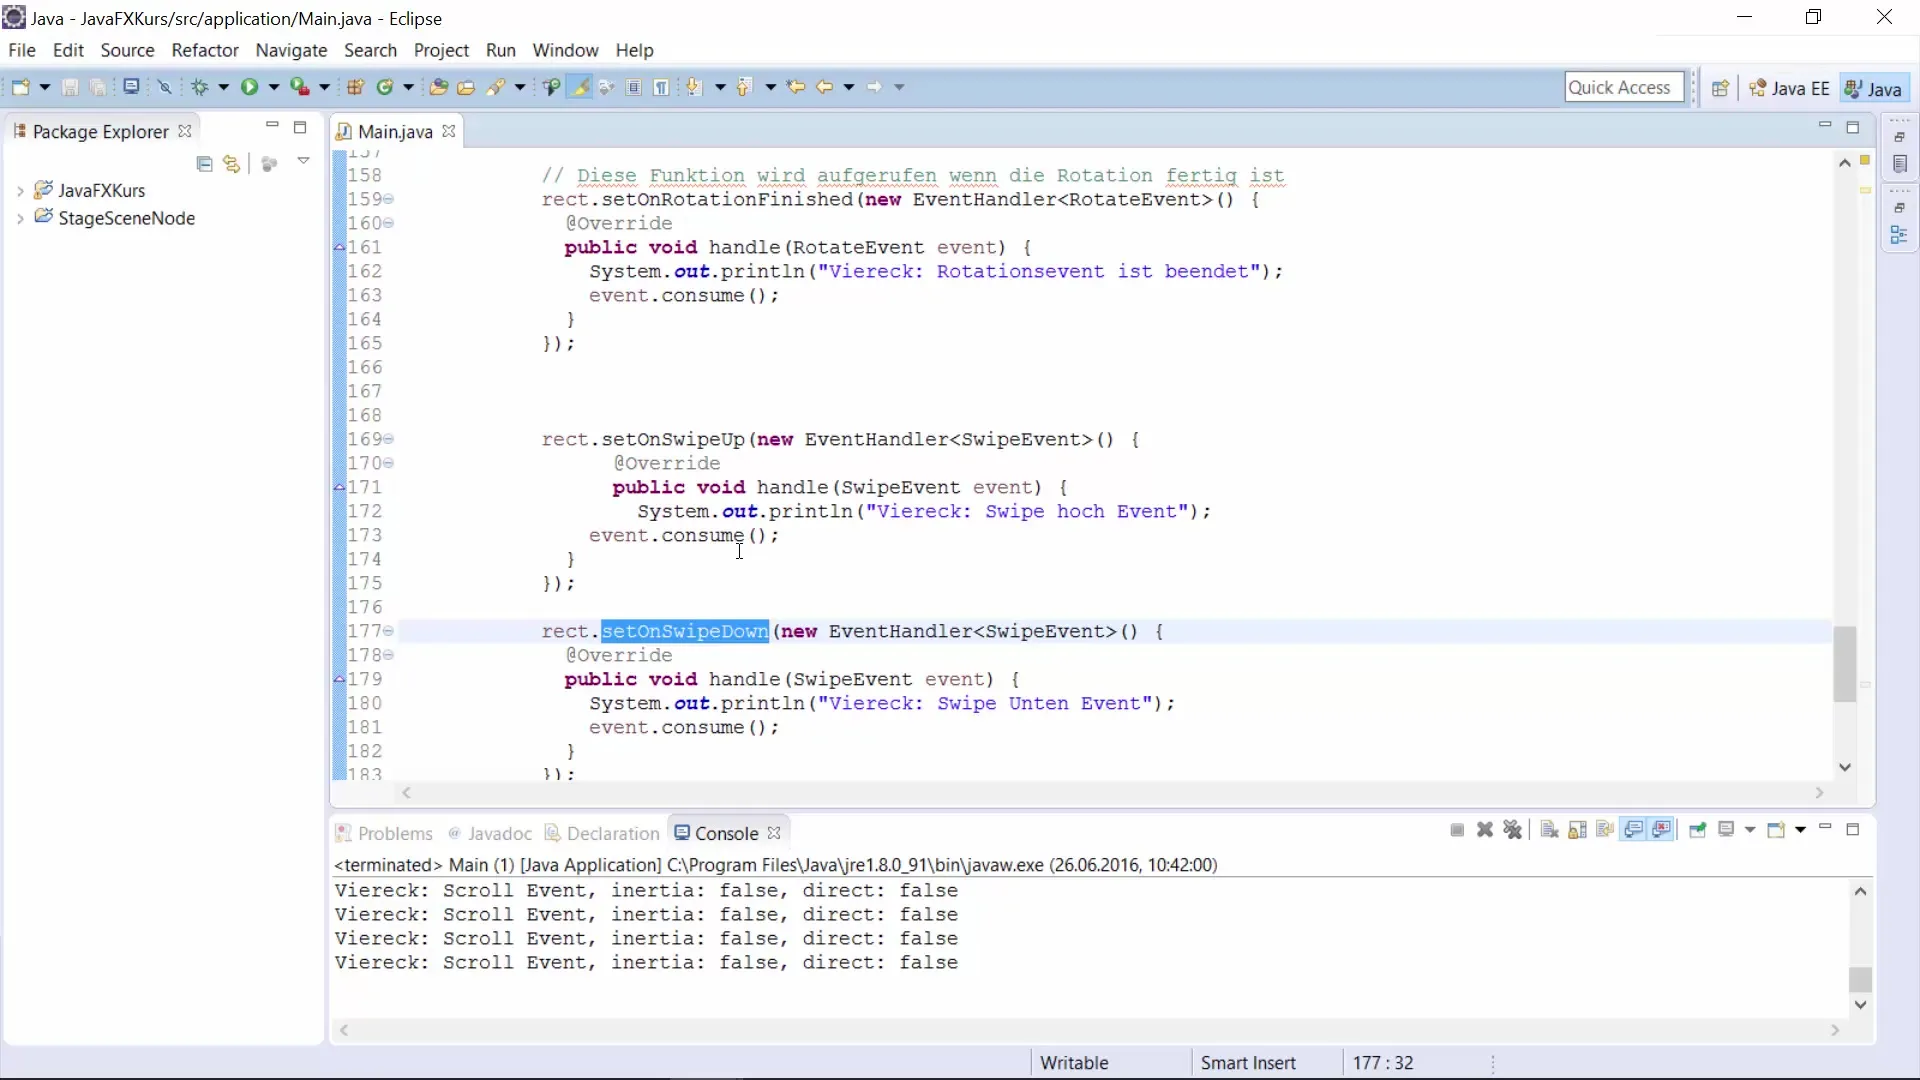Open the Refactor menu
The height and width of the screenshot is (1080, 1920).
tap(205, 50)
